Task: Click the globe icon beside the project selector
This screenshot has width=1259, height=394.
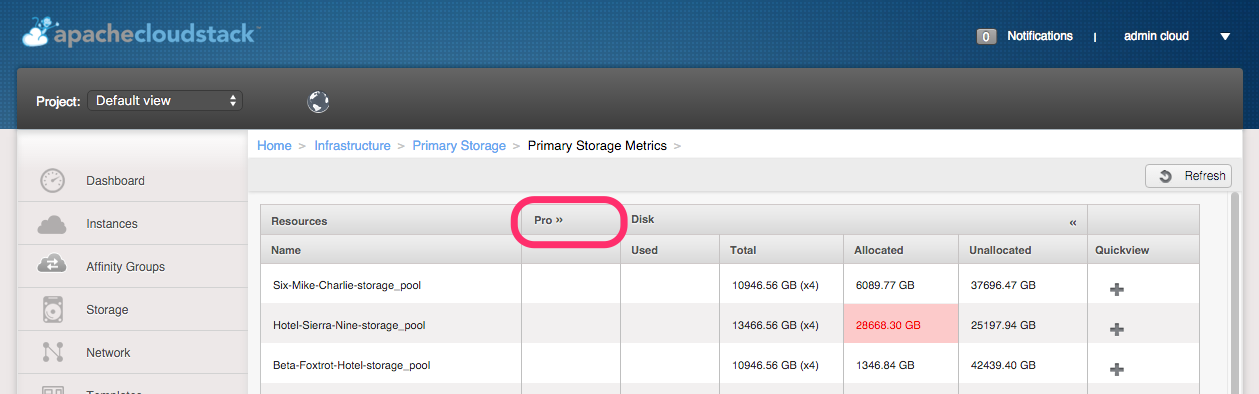Action: tap(319, 101)
